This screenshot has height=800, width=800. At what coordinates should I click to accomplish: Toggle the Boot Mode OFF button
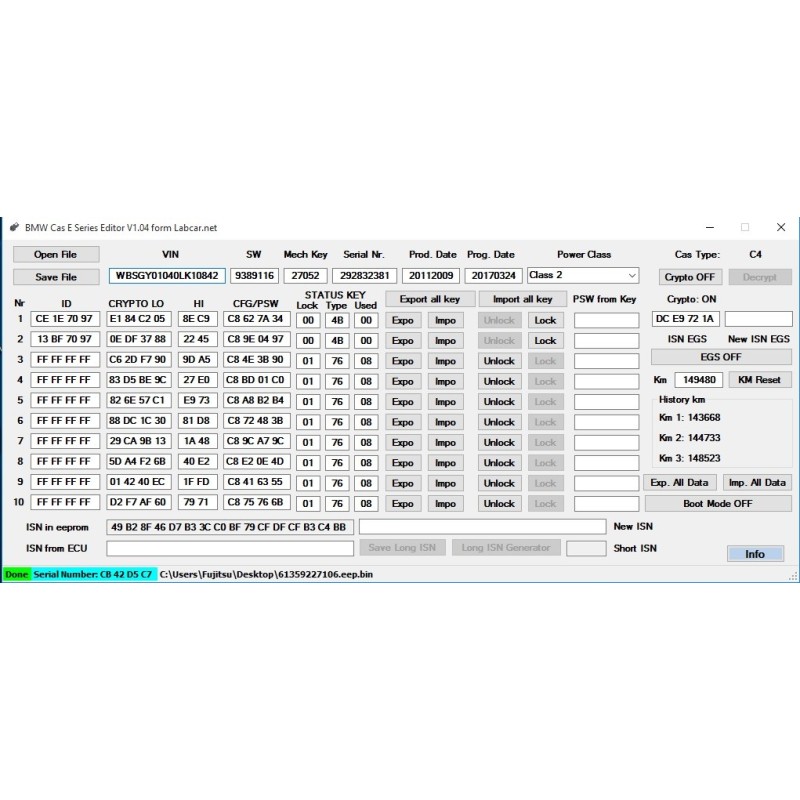pos(718,504)
